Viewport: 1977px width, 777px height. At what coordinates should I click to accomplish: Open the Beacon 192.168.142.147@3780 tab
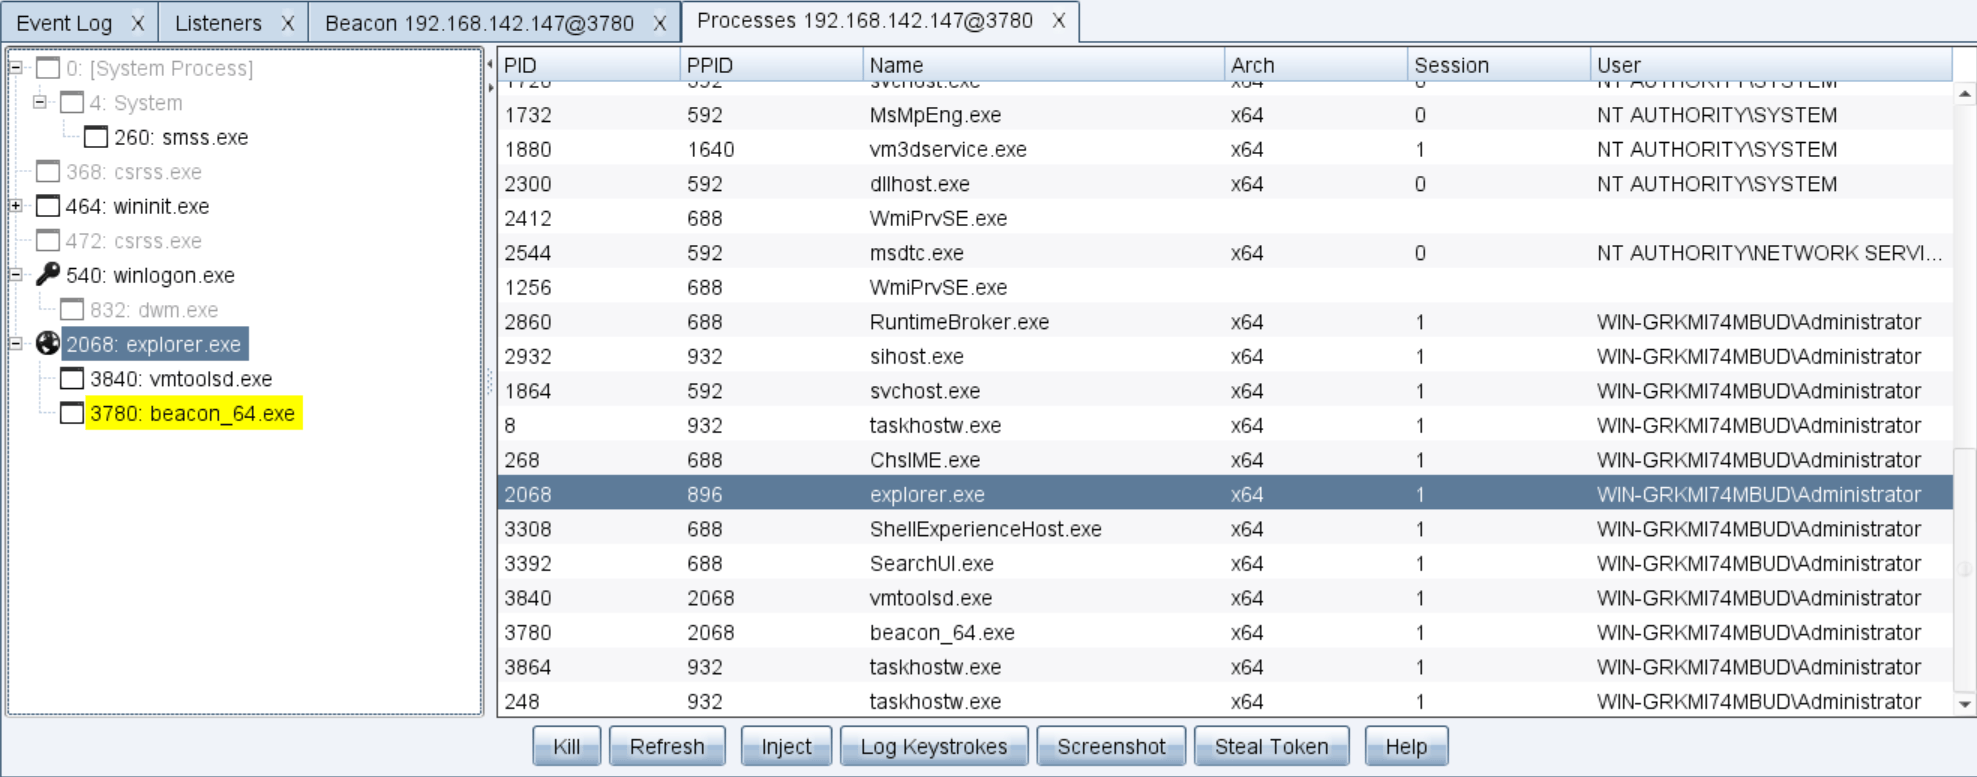point(479,23)
